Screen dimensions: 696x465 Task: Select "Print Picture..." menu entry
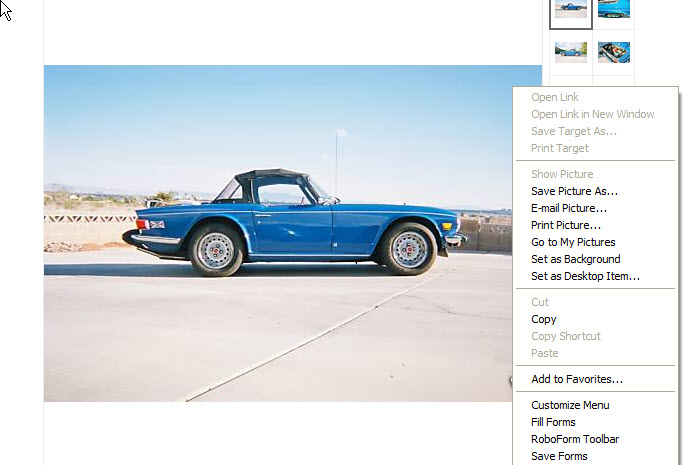(565, 225)
